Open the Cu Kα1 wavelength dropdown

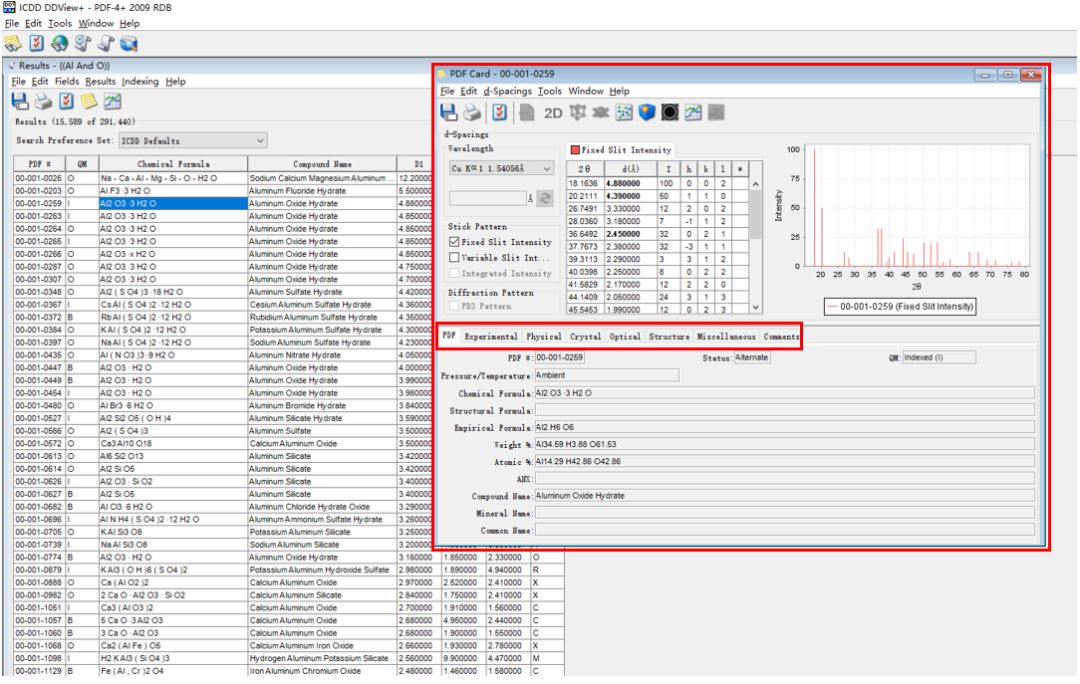(501, 168)
